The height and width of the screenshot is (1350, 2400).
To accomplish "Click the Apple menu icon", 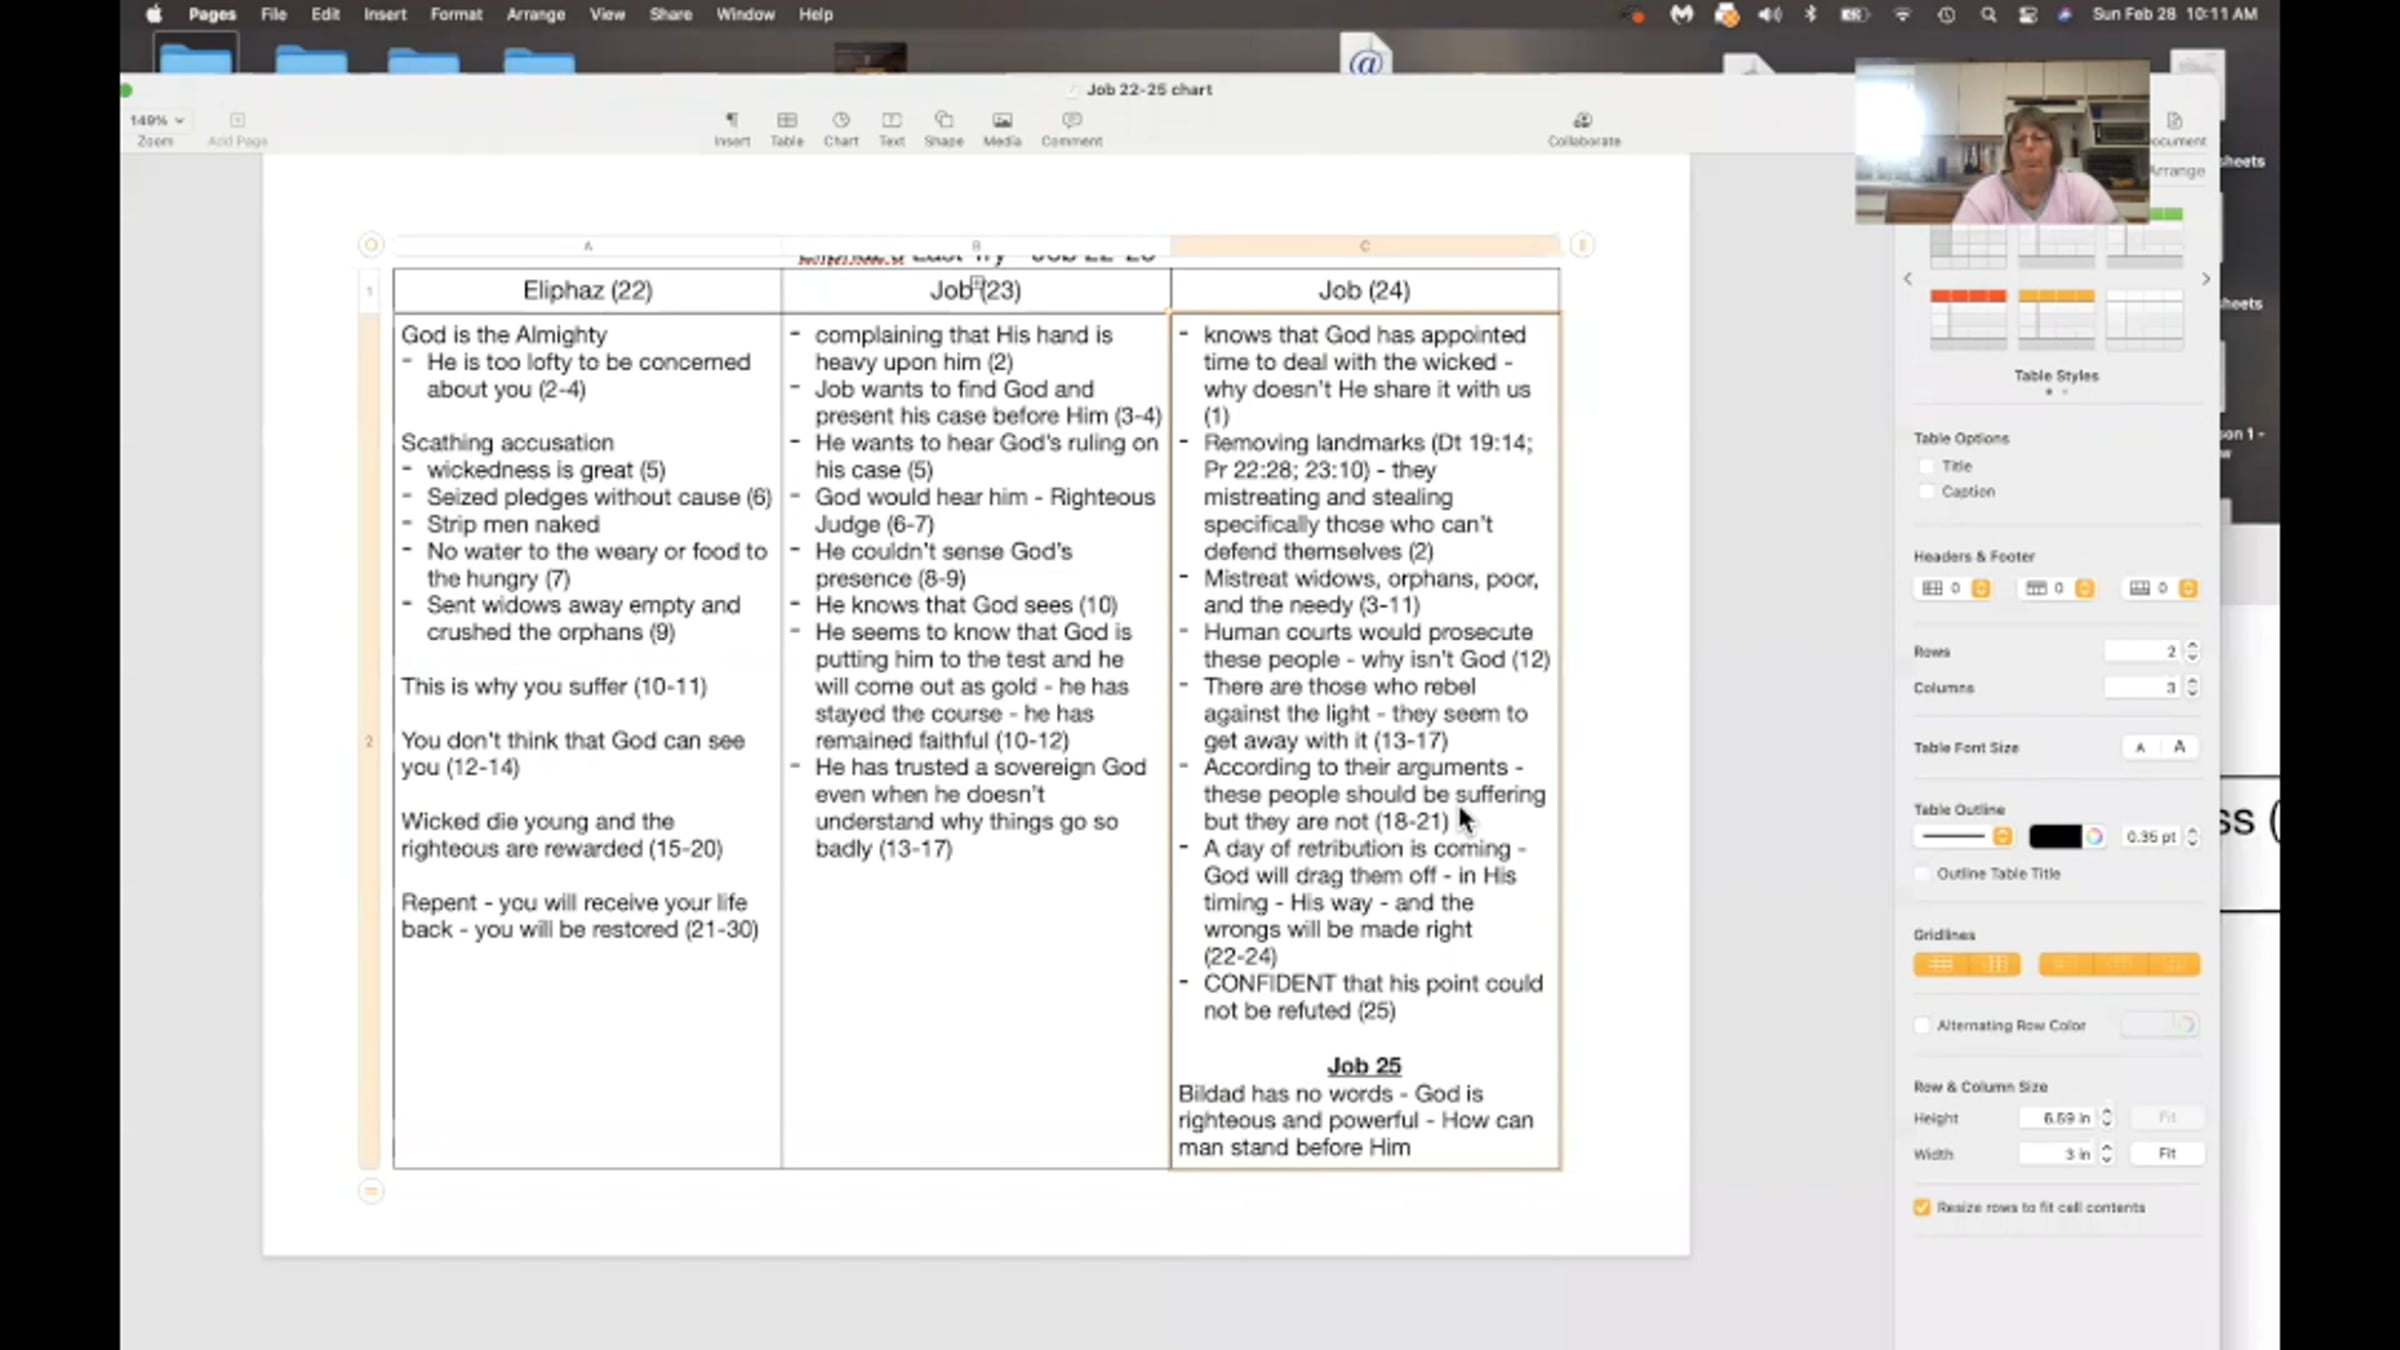I will pyautogui.click(x=153, y=14).
